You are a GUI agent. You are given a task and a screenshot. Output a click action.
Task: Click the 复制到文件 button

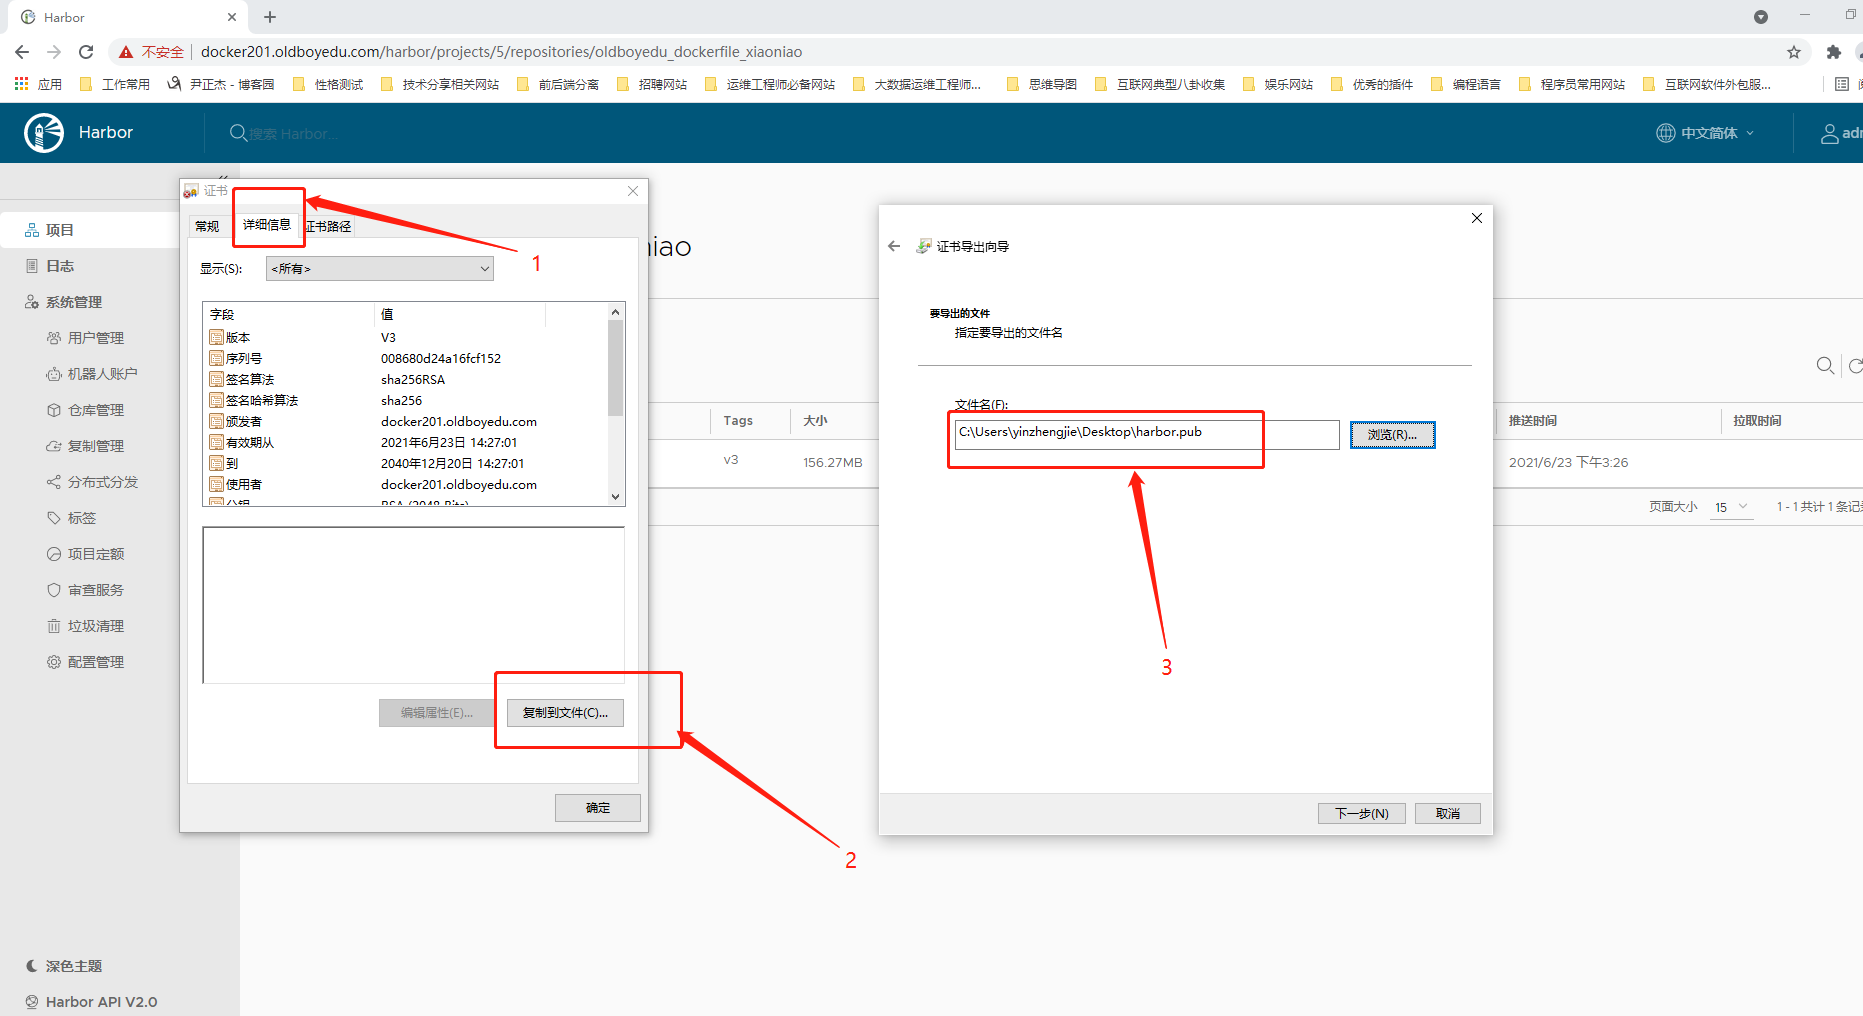565,713
